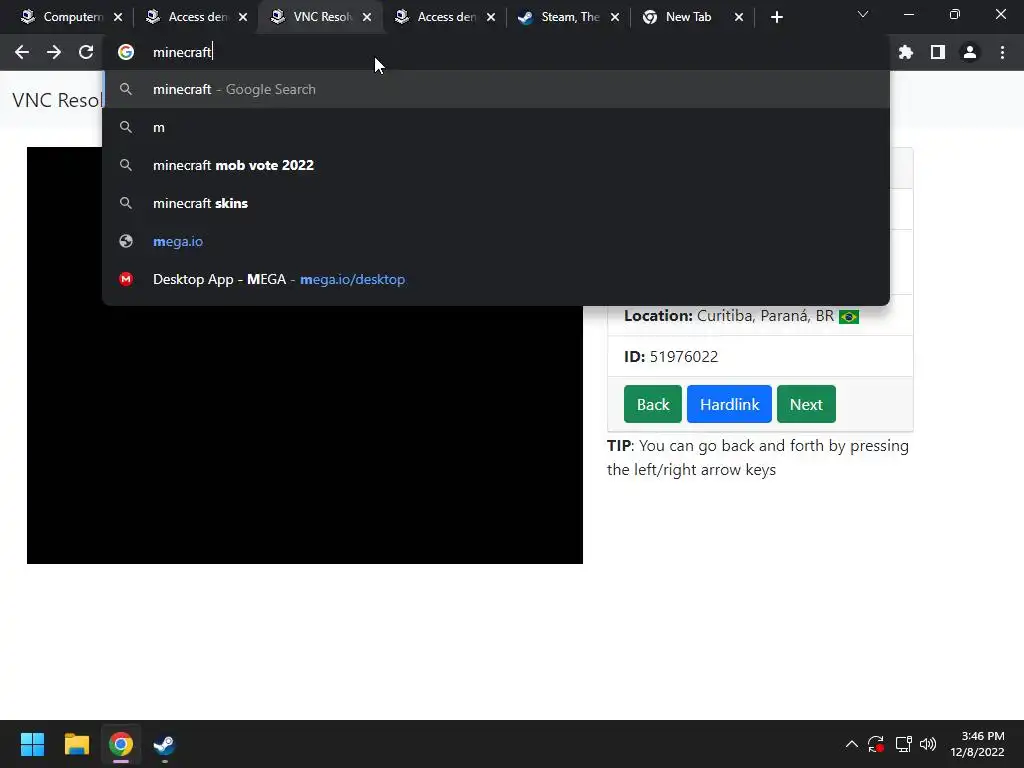Open File Explorer from the taskbar
1024x768 pixels.
click(x=76, y=744)
